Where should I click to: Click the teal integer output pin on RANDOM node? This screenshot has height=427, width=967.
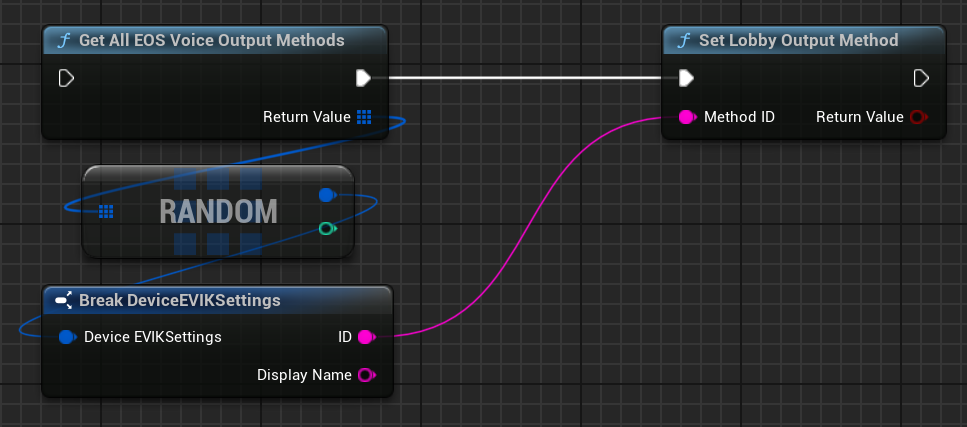pos(326,229)
